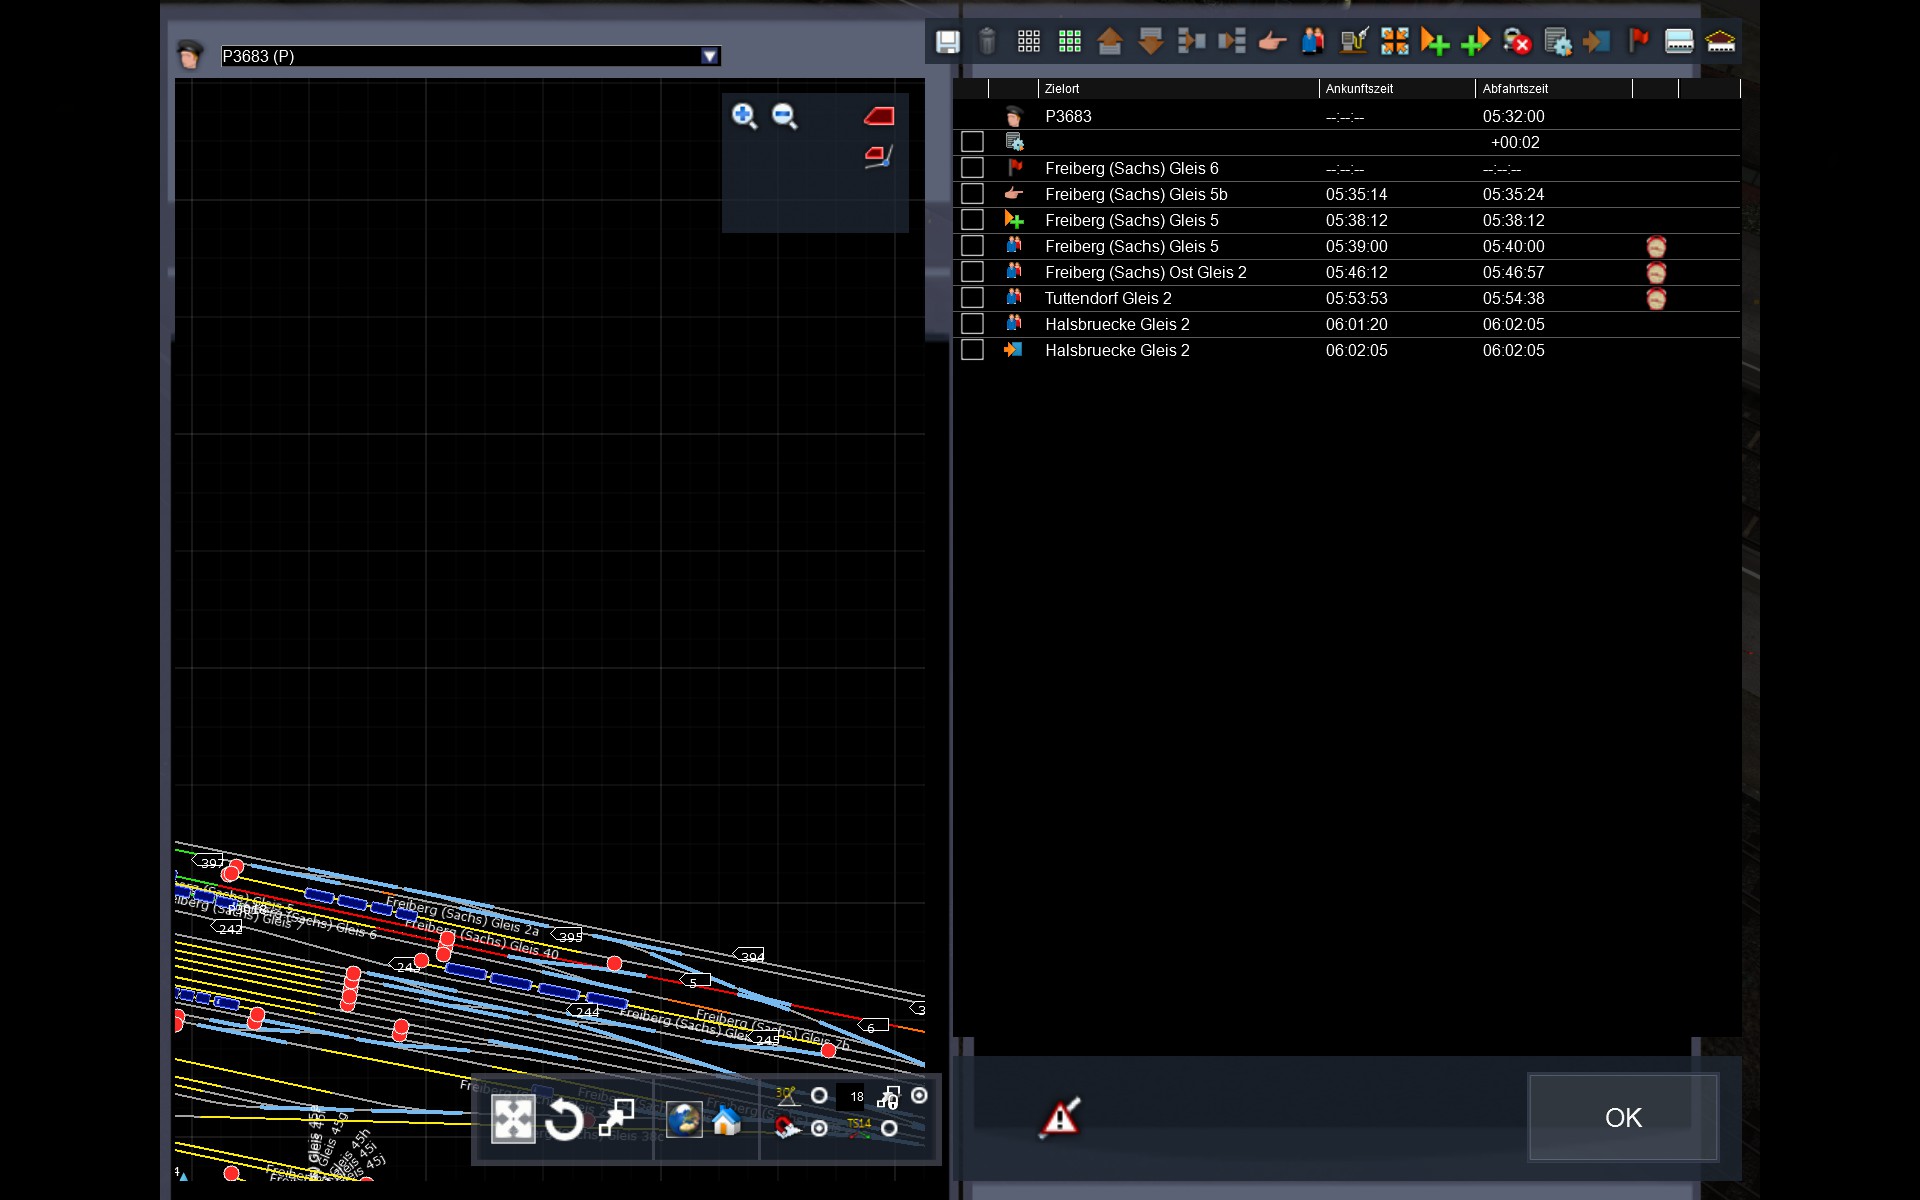Click track marker 394 on the map
This screenshot has height=1200, width=1920.
coord(750,956)
